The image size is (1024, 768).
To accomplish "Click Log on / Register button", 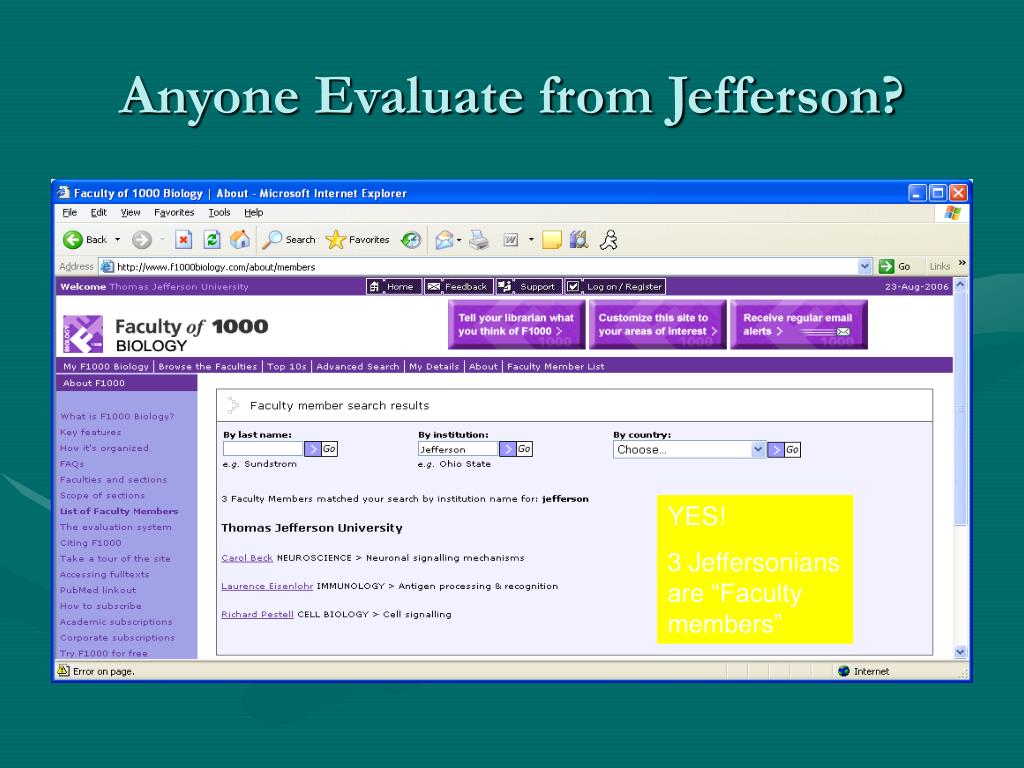I will [615, 287].
